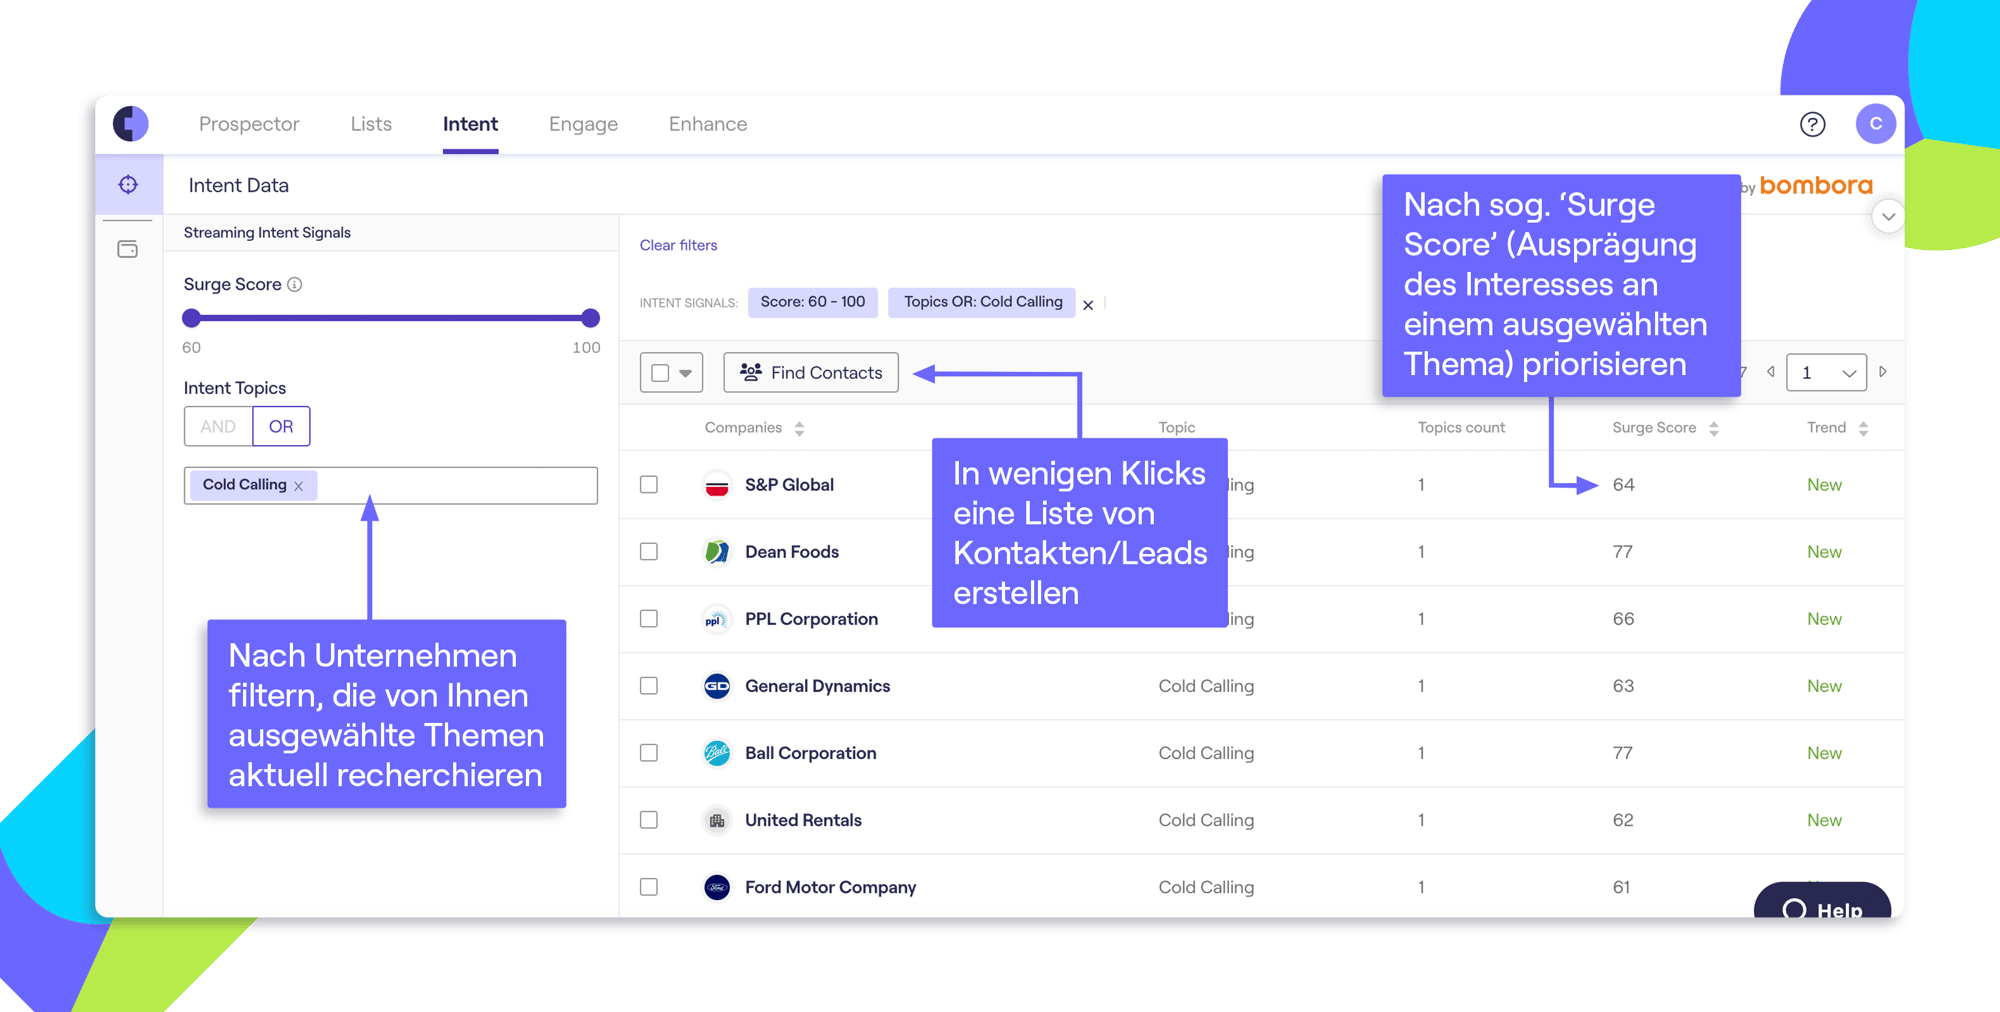Image resolution: width=2000 pixels, height=1012 pixels.
Task: Check the Dean Foods row checkbox
Action: 649,552
